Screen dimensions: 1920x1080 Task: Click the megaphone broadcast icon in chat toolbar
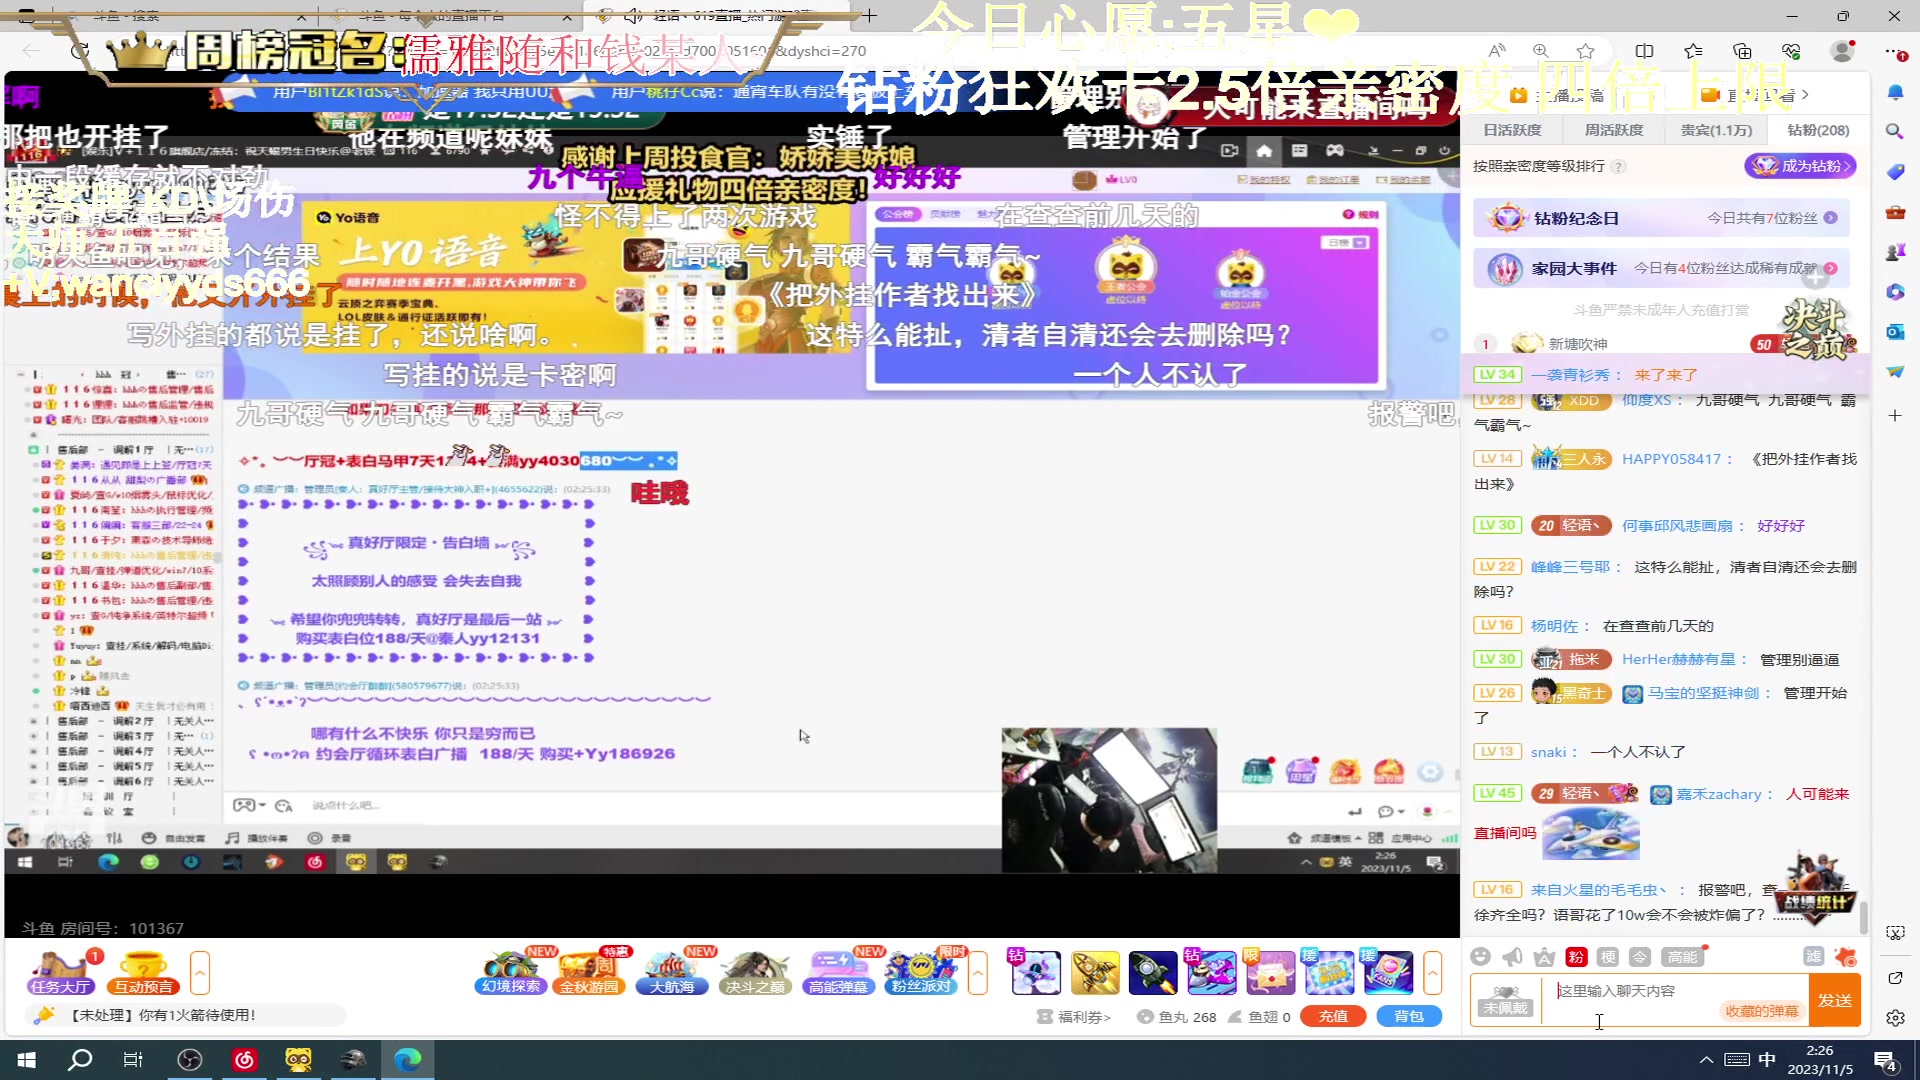1513,957
